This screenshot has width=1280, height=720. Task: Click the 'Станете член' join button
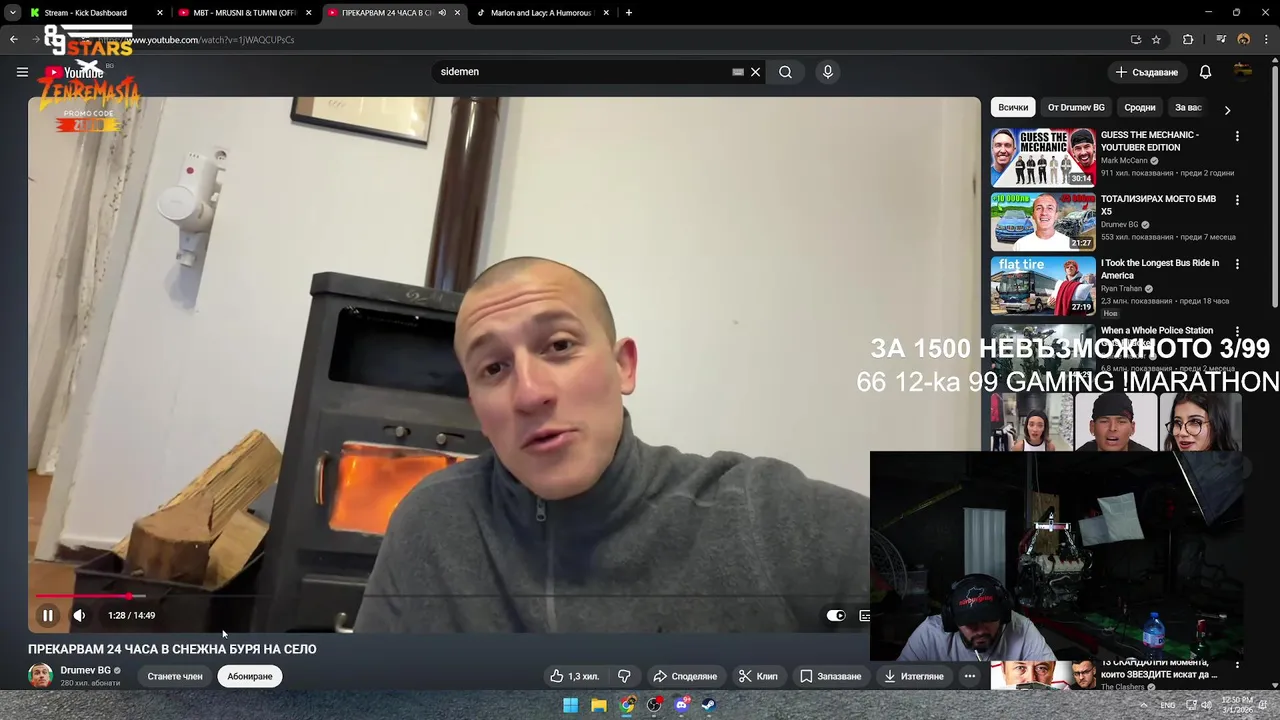tap(175, 676)
